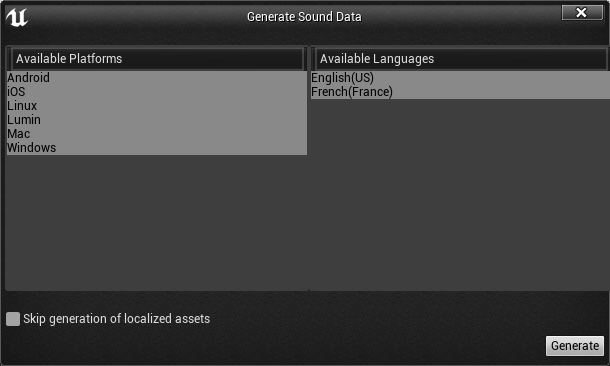Click the Available Platforms column header

[x=157, y=59]
